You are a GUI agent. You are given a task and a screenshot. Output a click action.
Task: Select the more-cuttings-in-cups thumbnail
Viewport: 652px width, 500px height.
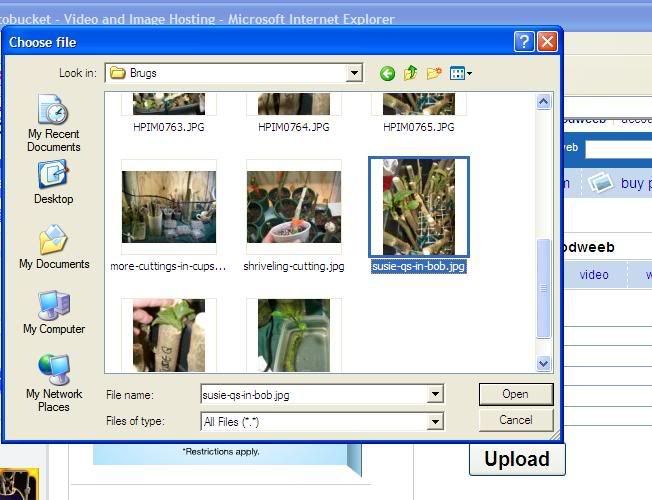tap(169, 207)
